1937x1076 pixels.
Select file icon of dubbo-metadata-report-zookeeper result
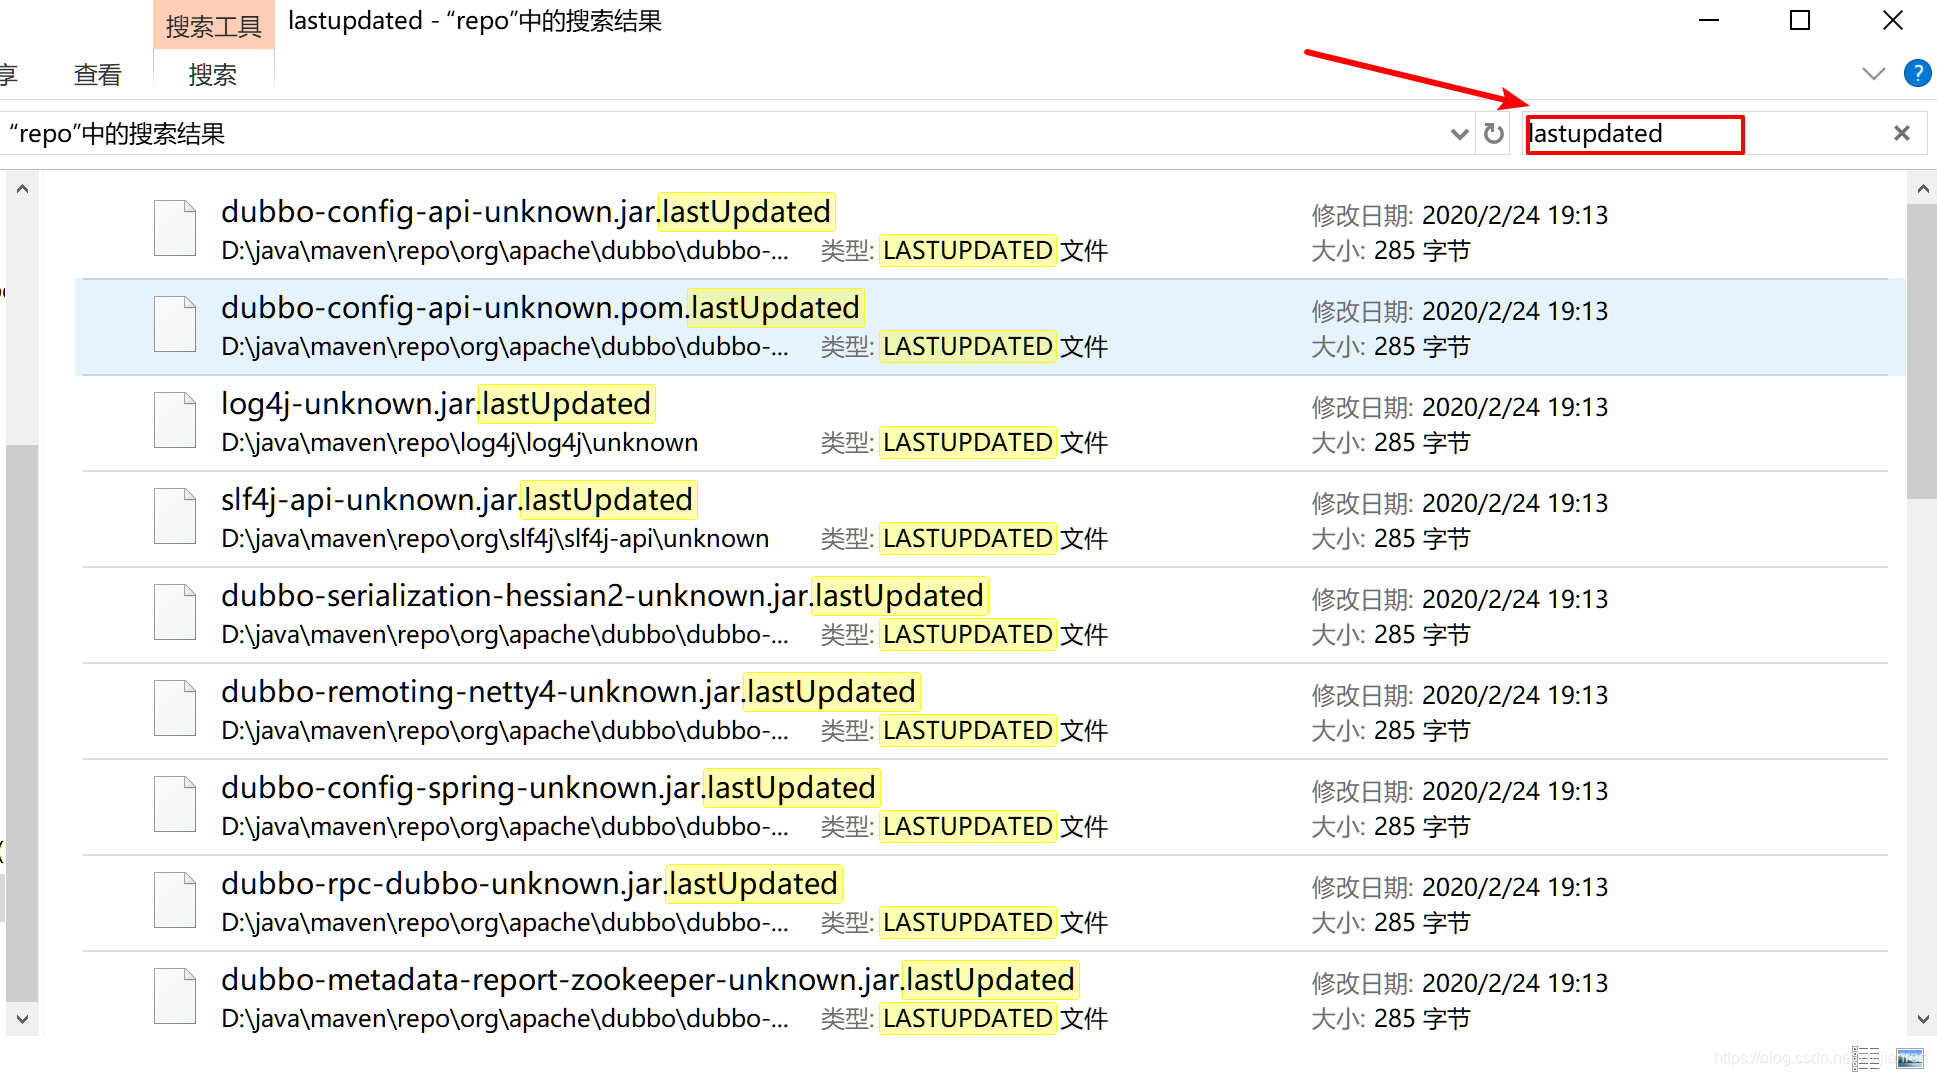coord(175,996)
